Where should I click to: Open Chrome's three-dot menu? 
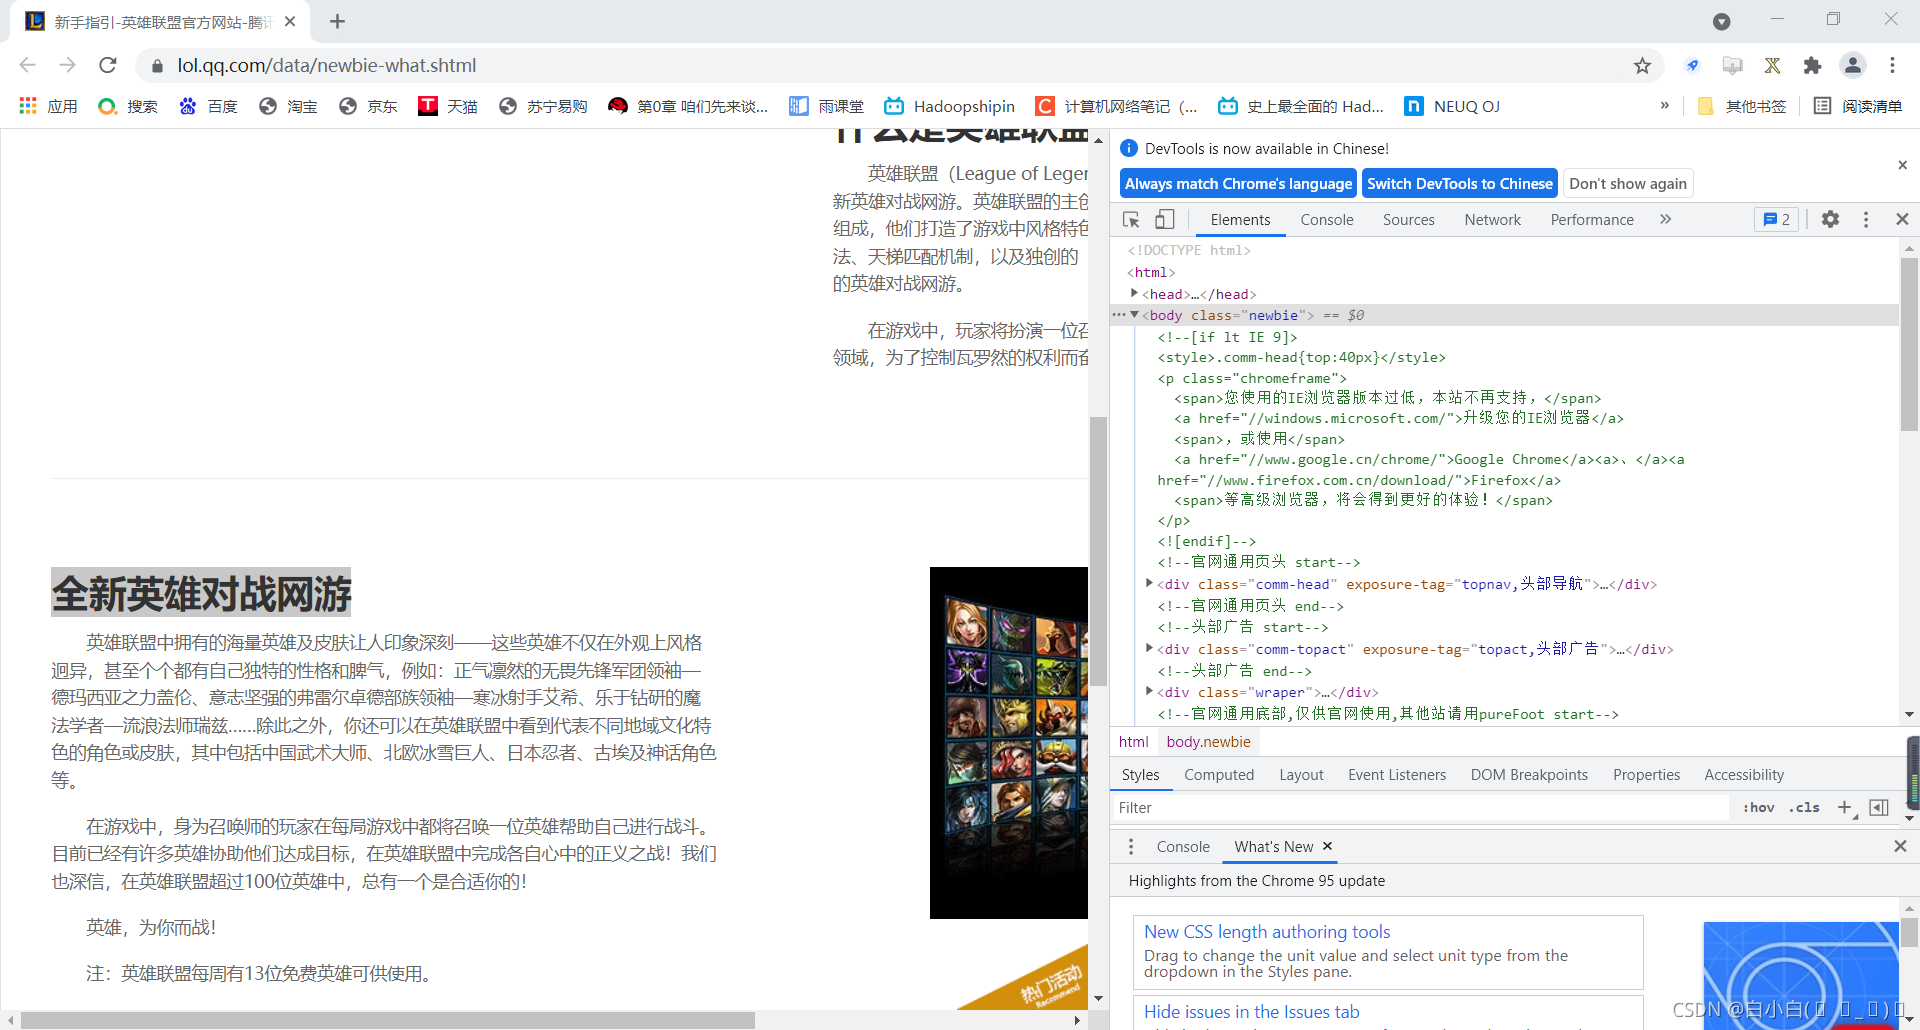(1892, 65)
